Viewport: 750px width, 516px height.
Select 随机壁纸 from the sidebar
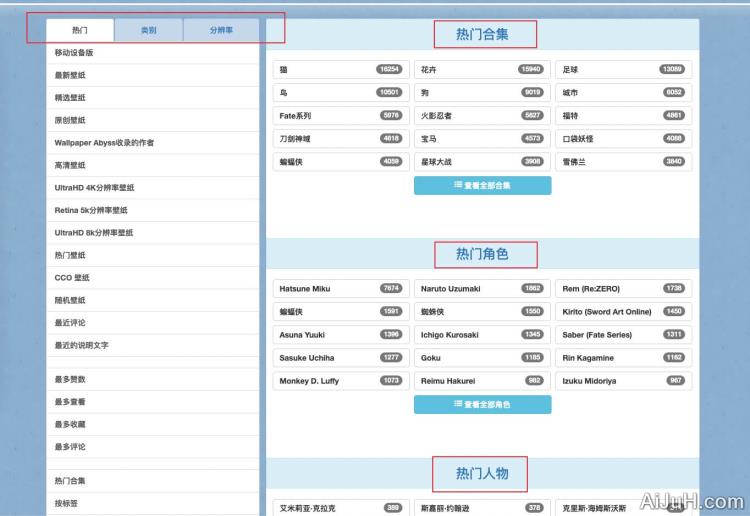tap(70, 300)
